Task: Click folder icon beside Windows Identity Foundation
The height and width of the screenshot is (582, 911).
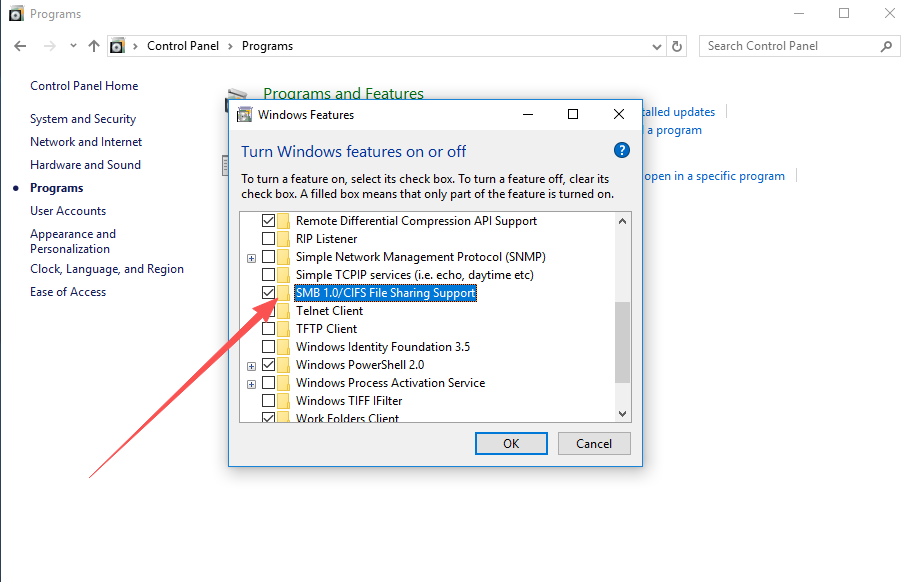Action: pos(284,347)
